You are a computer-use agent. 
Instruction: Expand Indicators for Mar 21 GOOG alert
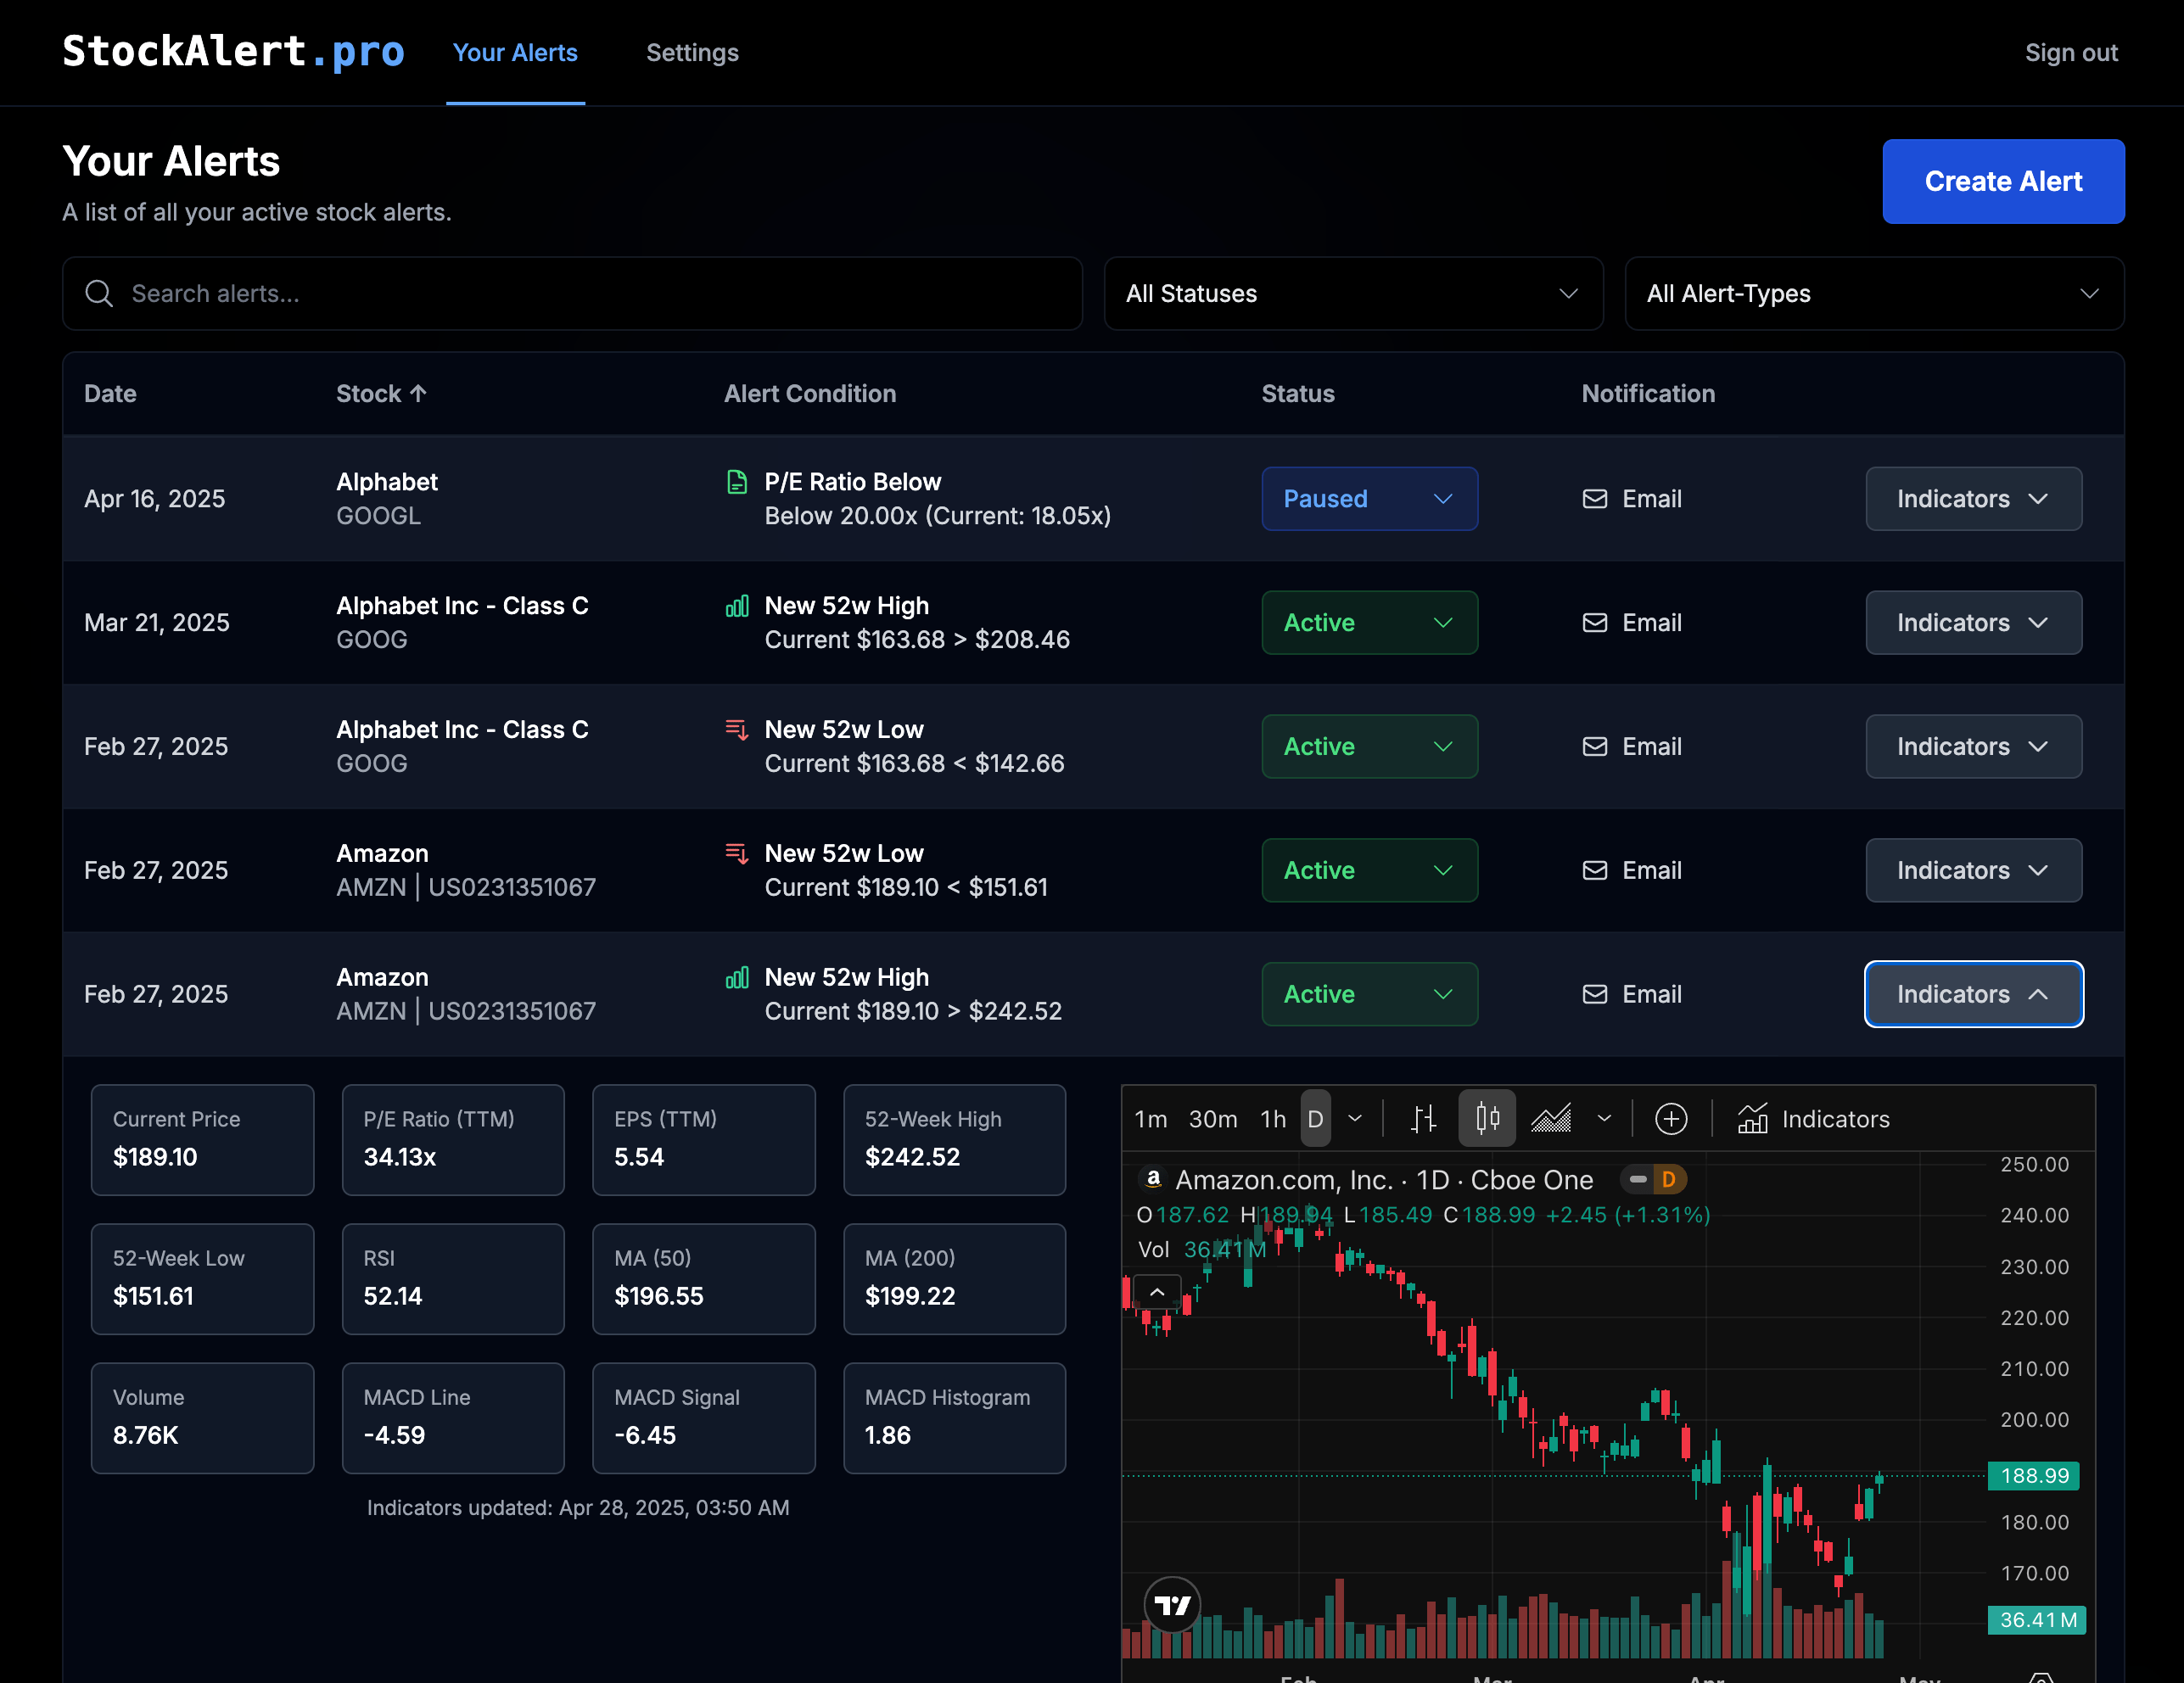1973,623
